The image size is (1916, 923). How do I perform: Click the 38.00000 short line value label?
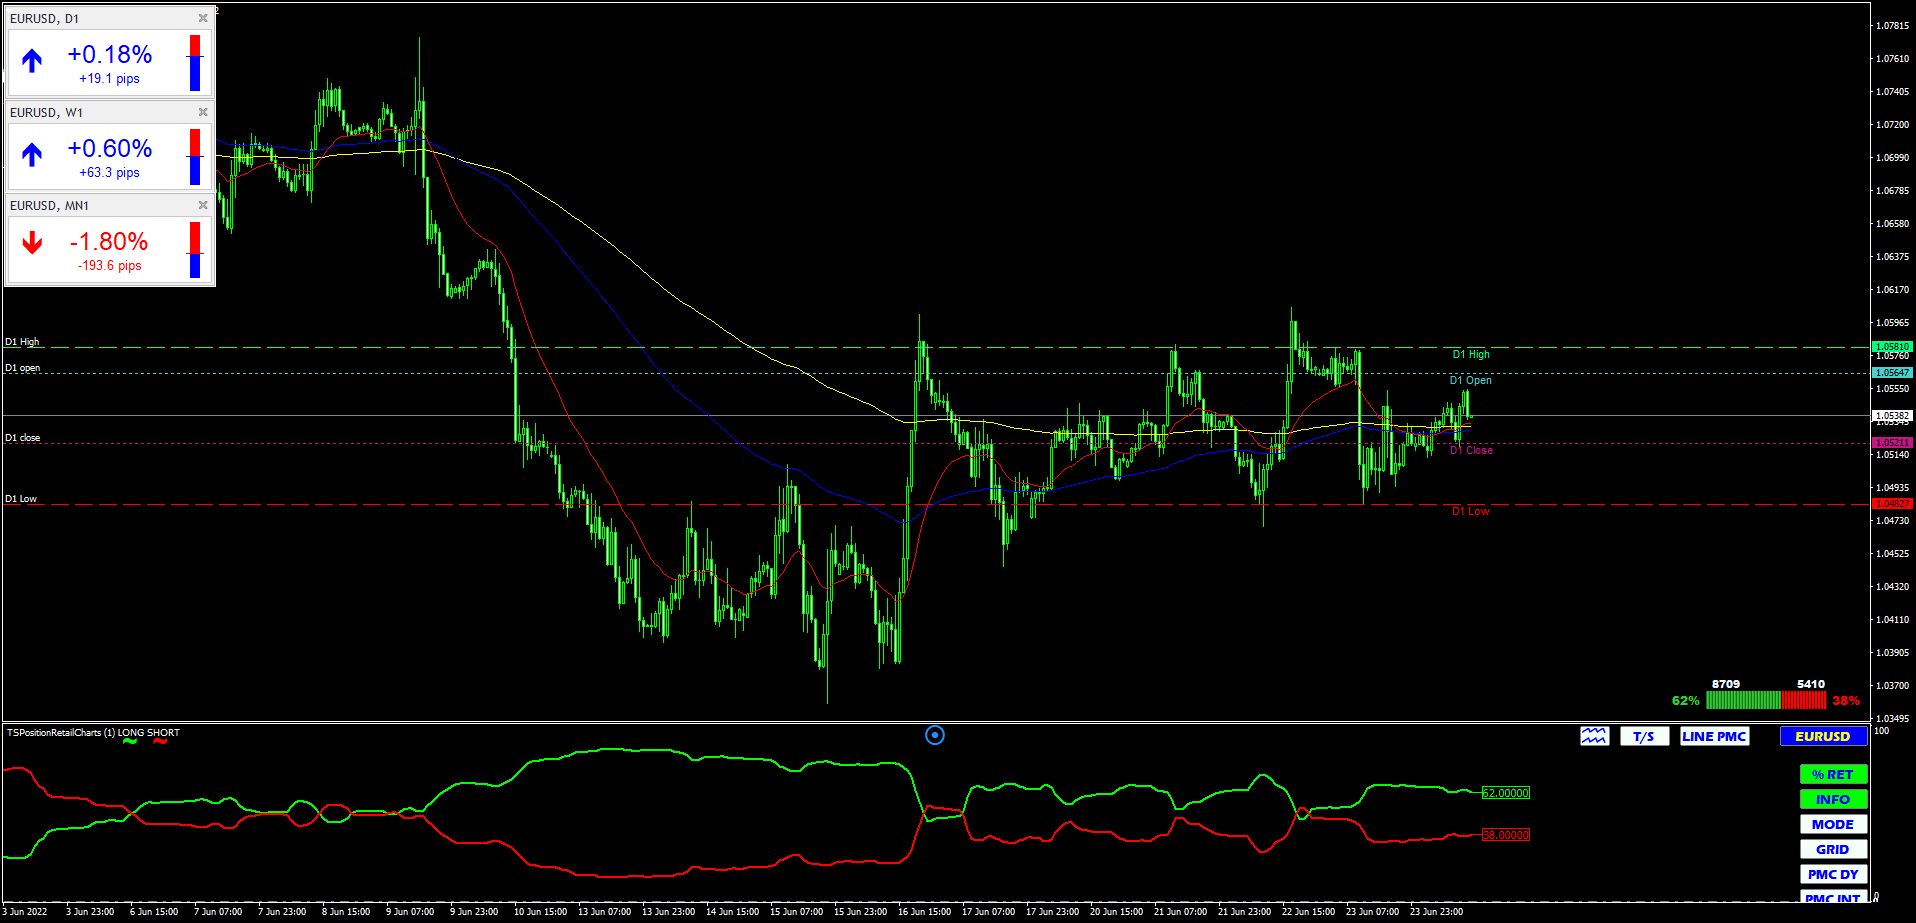pyautogui.click(x=1506, y=835)
